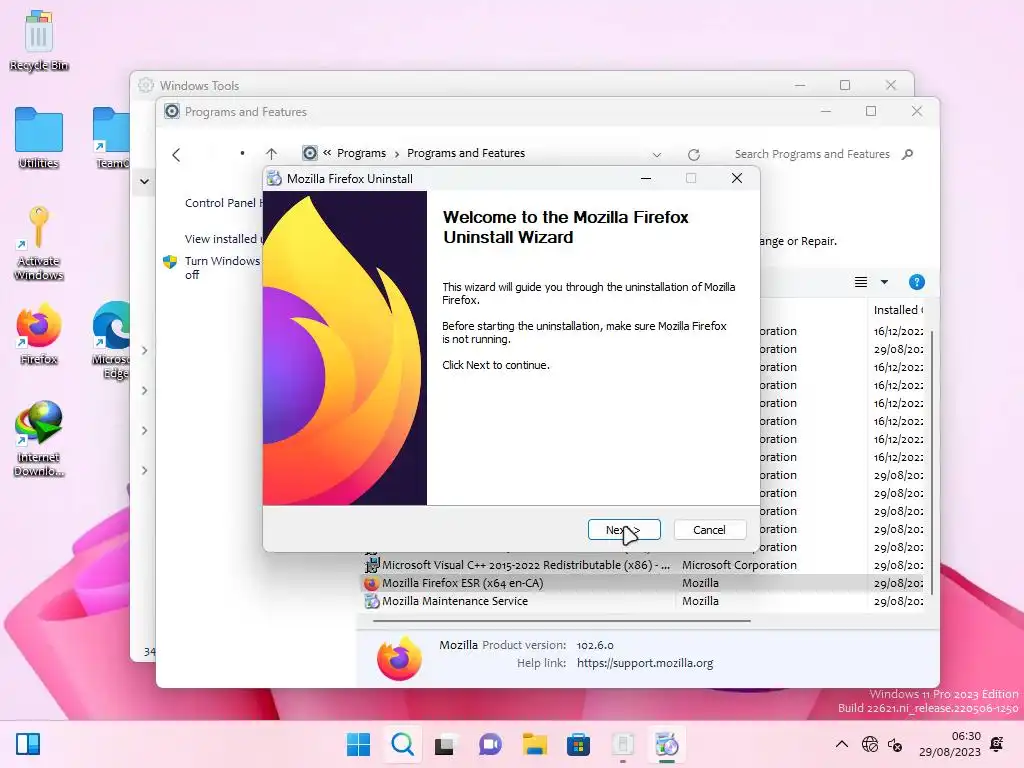
Task: Click Control Panel Home link
Action: (x=222, y=203)
